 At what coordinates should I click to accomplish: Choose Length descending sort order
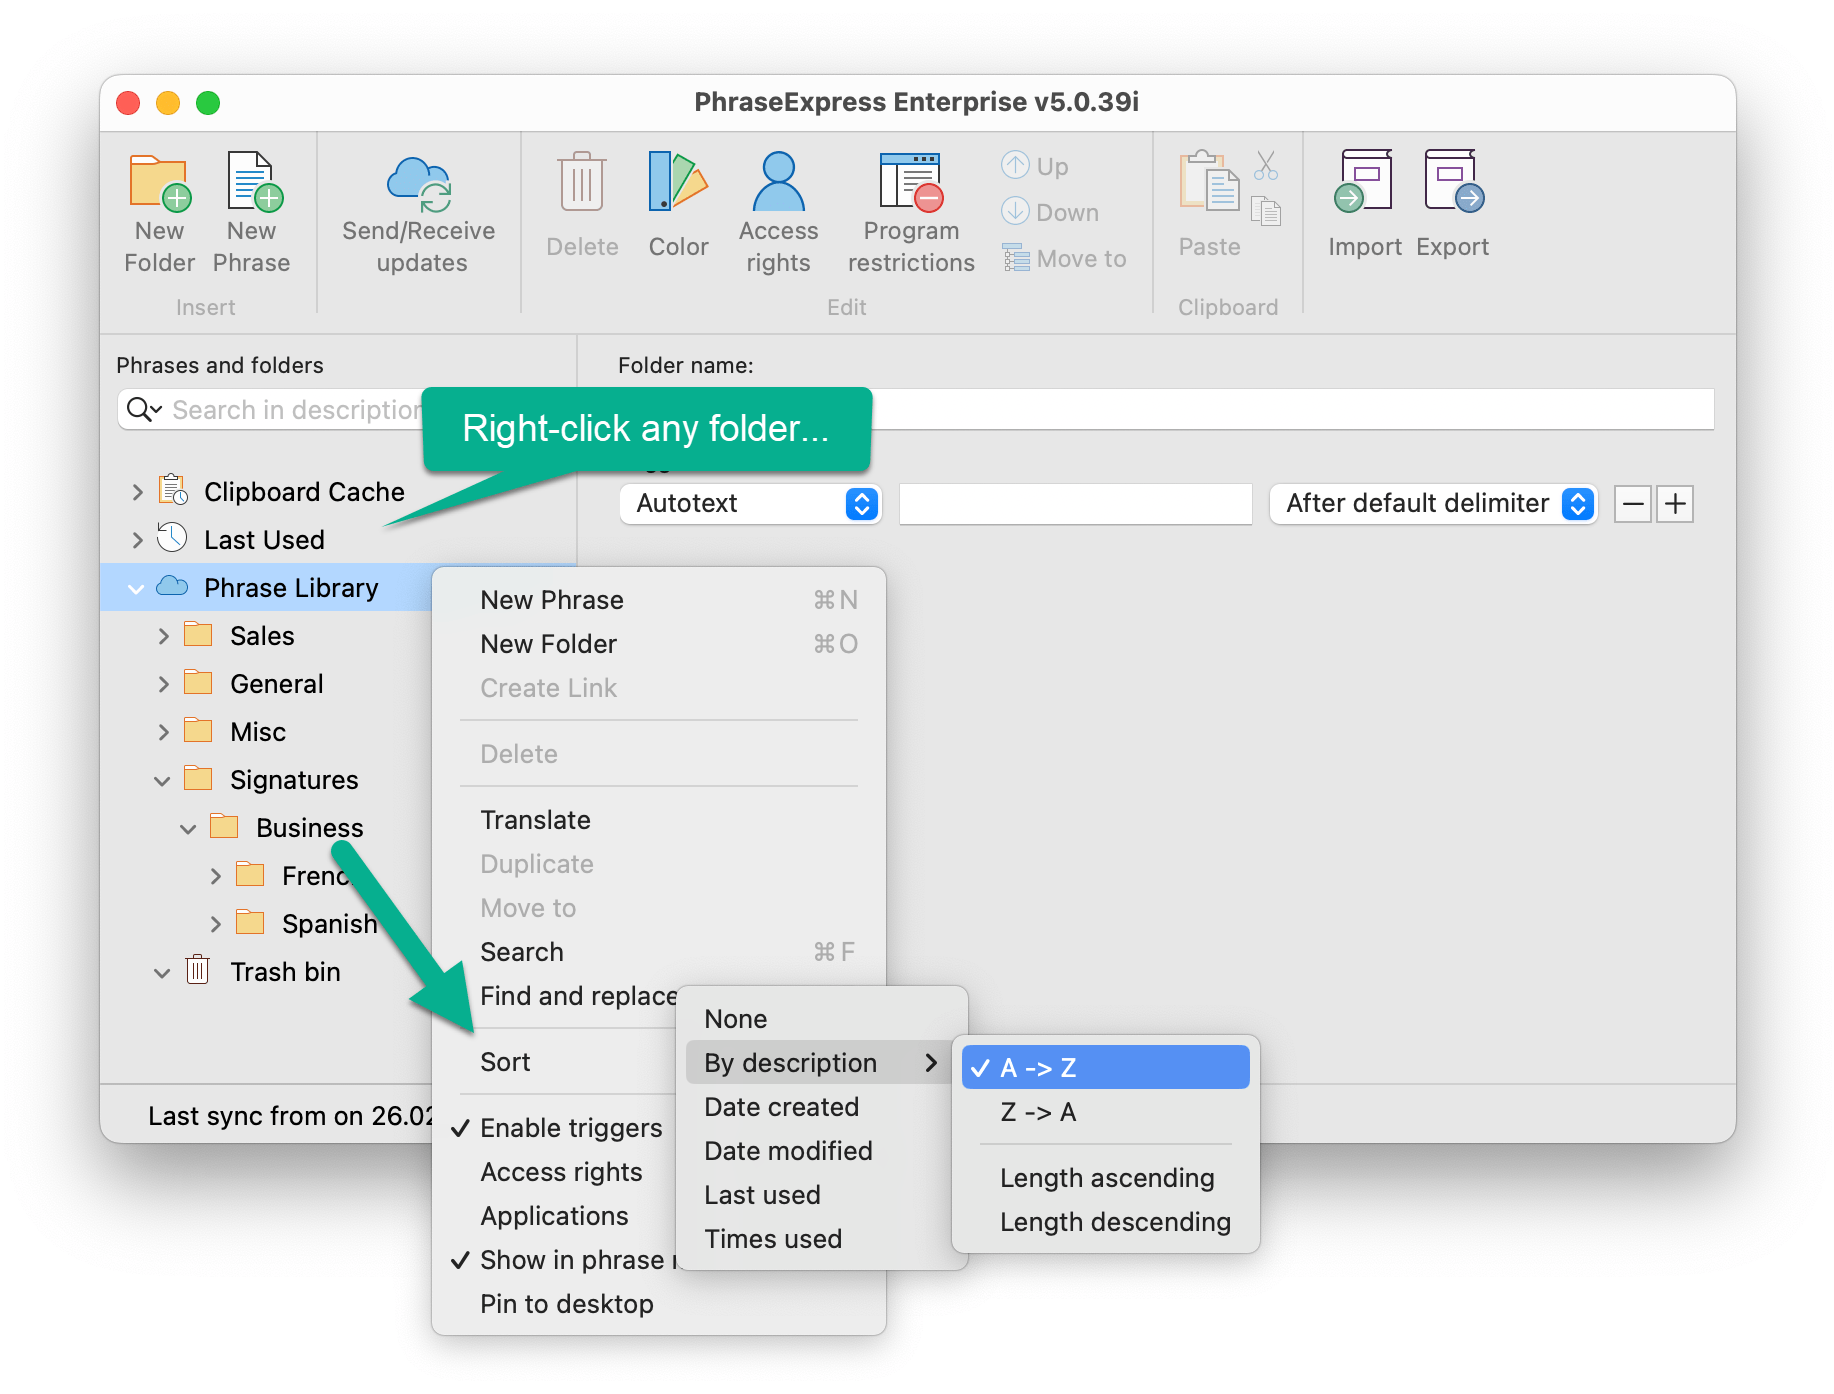pyautogui.click(x=1106, y=1222)
